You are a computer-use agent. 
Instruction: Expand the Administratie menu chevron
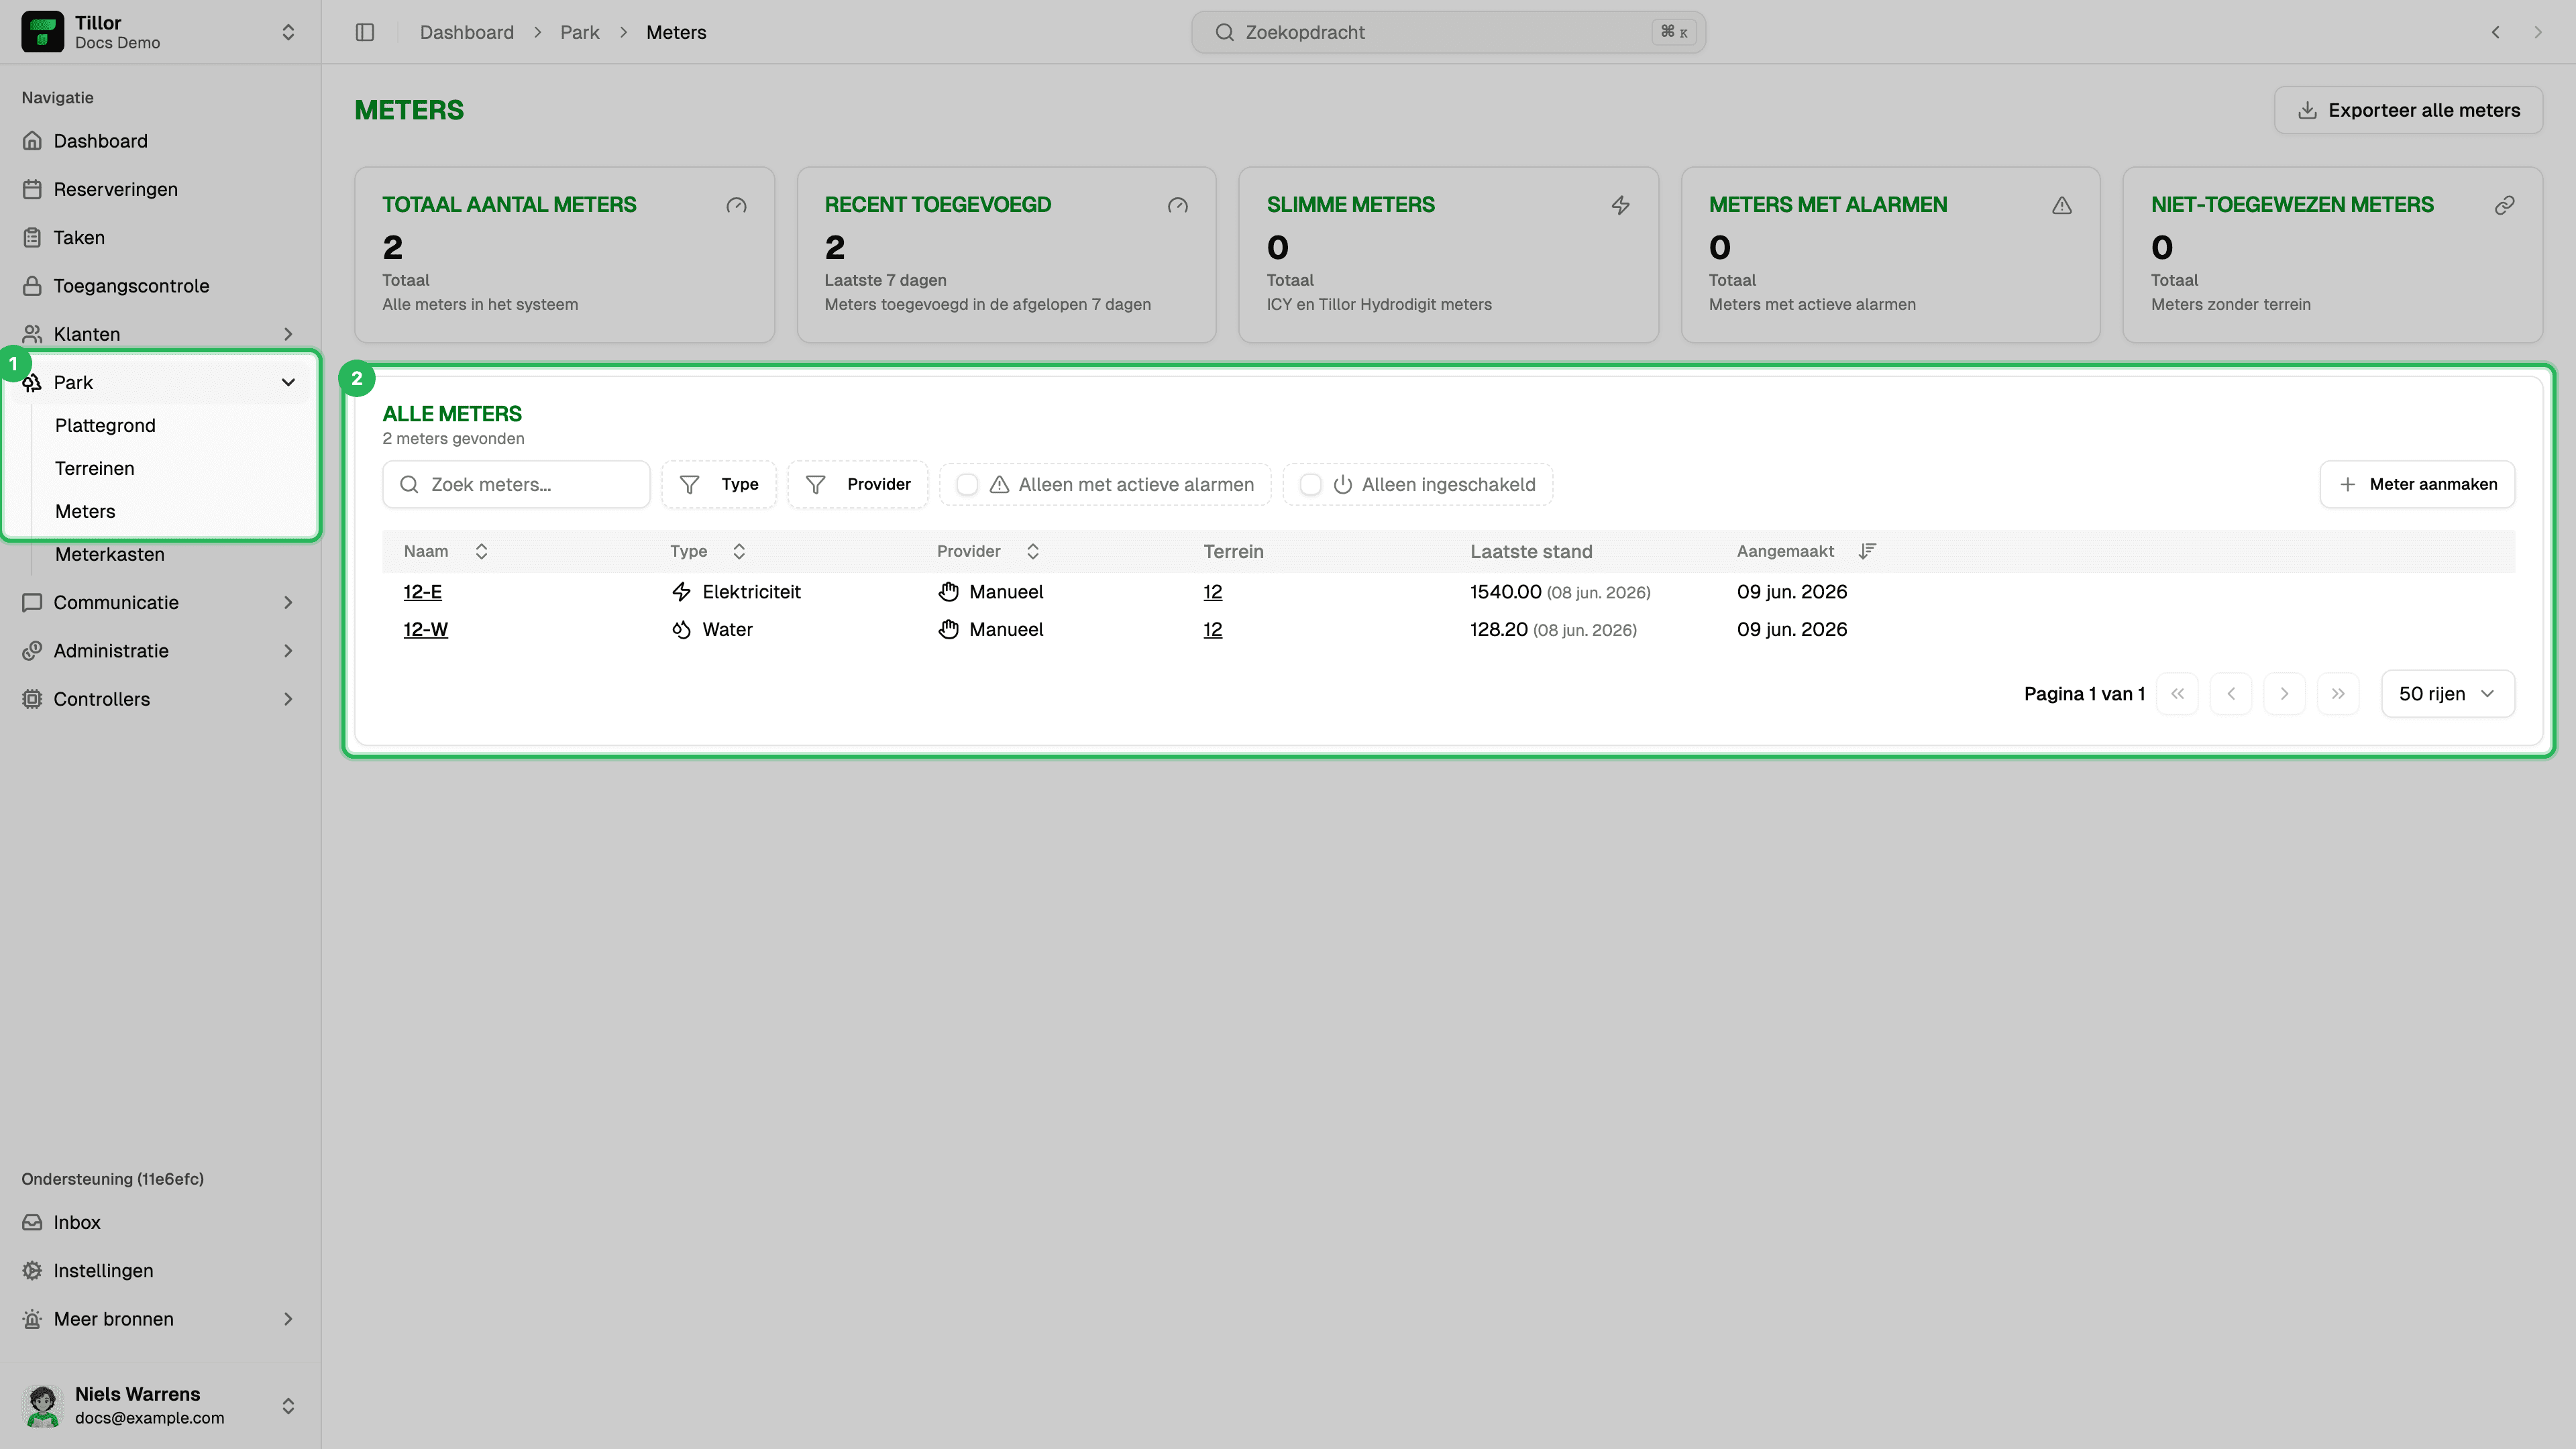coord(288,651)
